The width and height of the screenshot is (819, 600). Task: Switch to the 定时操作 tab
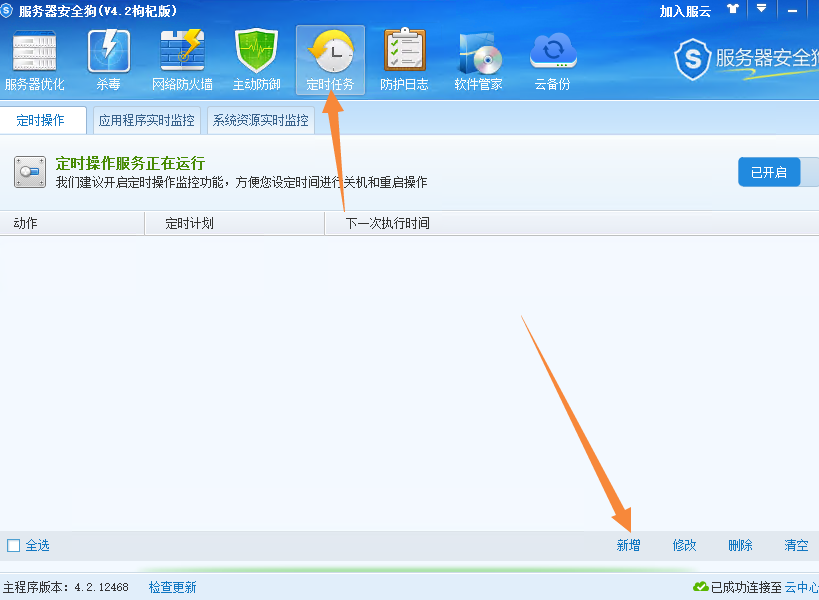(x=43, y=120)
